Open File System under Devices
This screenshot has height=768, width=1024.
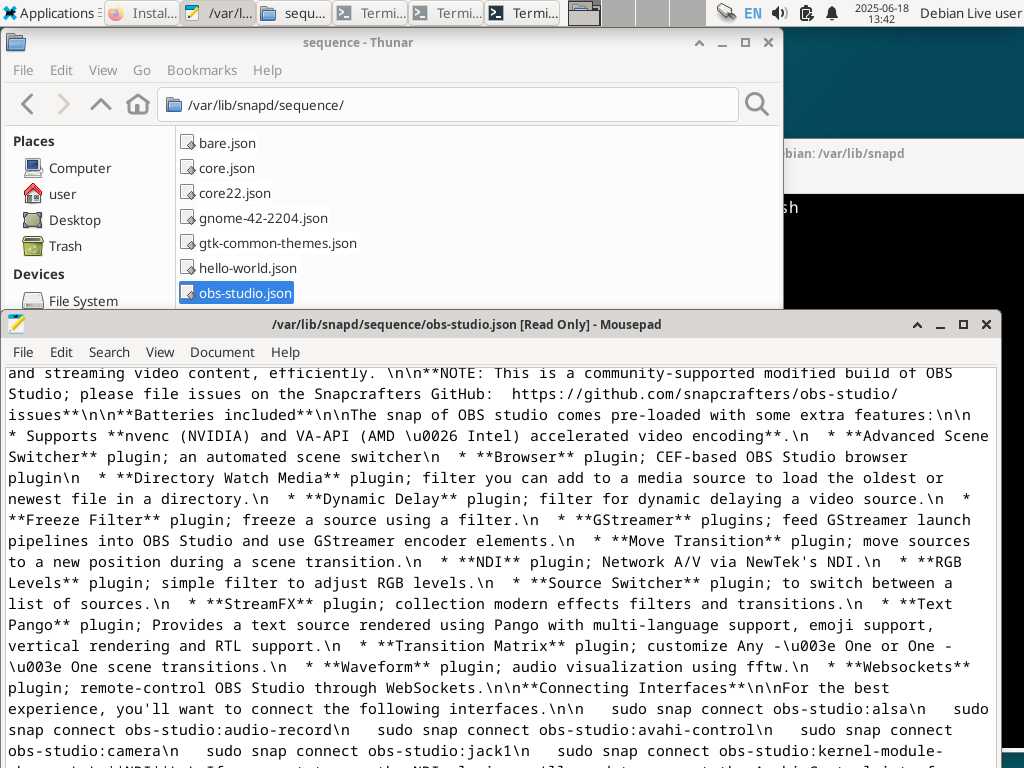[x=71, y=300]
